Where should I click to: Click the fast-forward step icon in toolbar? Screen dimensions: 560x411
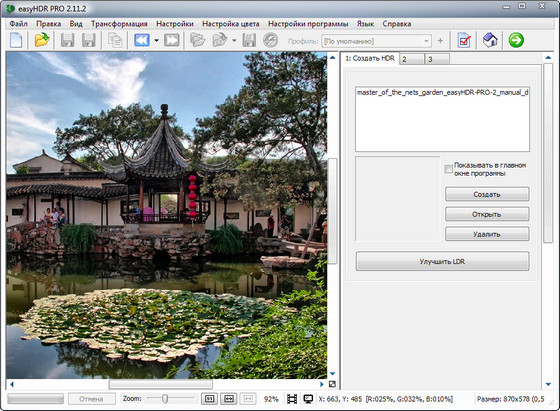(171, 40)
